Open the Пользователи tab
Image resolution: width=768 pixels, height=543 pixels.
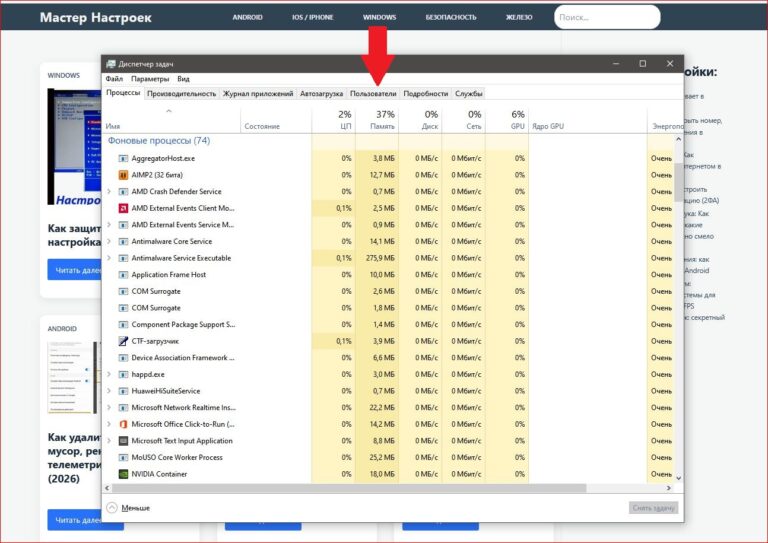coord(373,94)
